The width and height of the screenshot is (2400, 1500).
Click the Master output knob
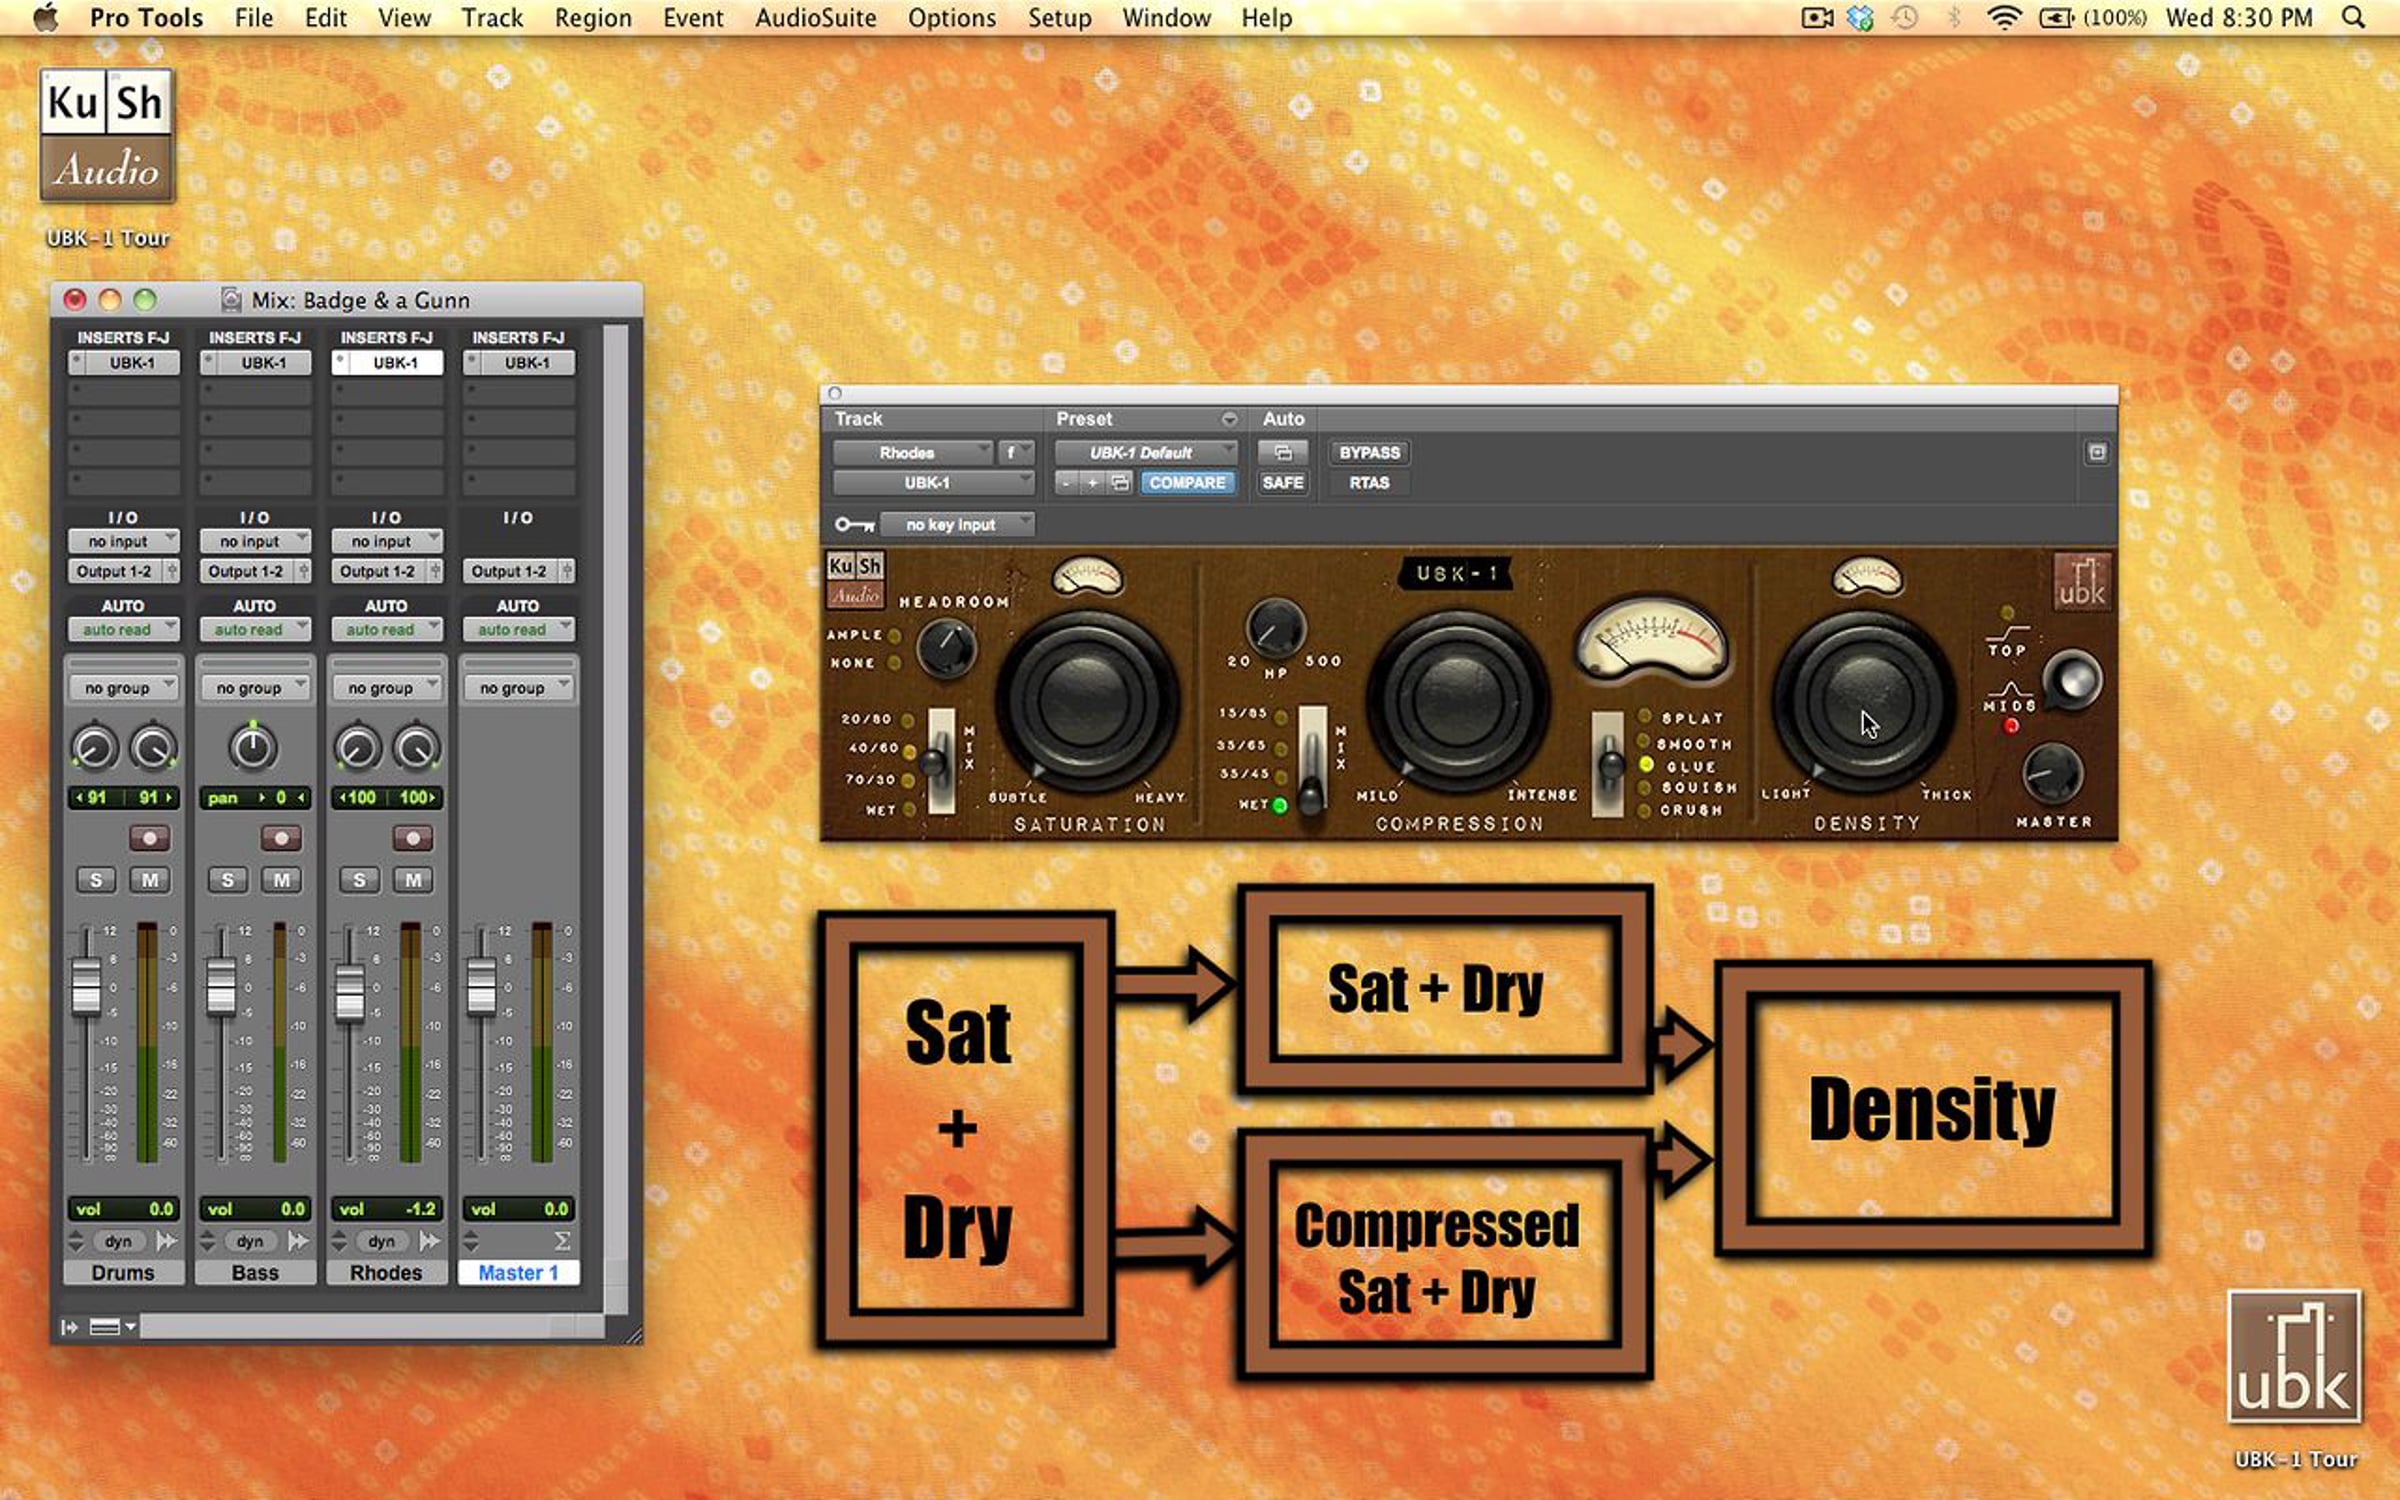tap(2052, 773)
